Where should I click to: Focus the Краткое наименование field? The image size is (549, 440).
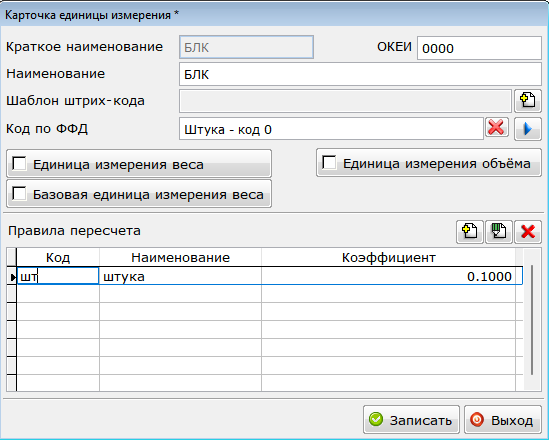click(246, 47)
